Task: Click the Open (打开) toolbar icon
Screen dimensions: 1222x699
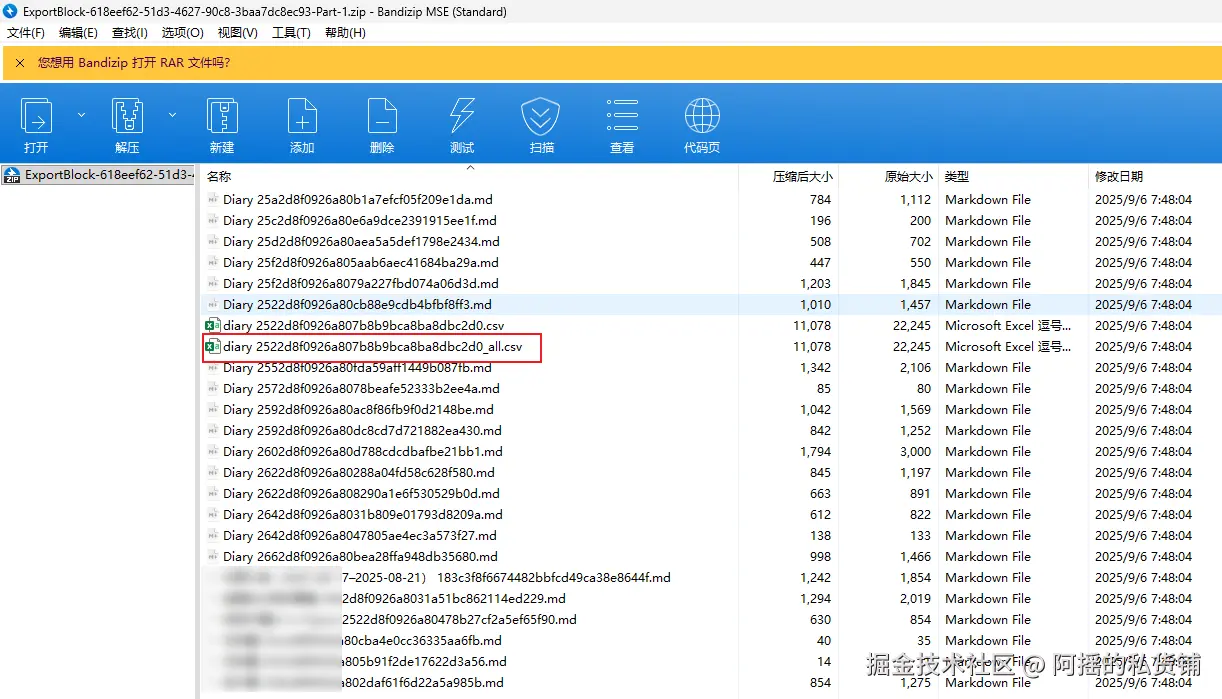Action: (x=36, y=117)
